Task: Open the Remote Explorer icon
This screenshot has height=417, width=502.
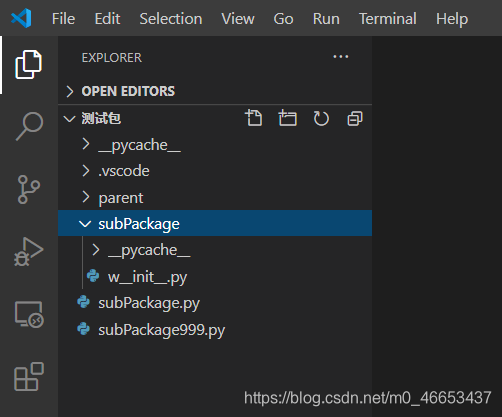Action: coord(29,314)
